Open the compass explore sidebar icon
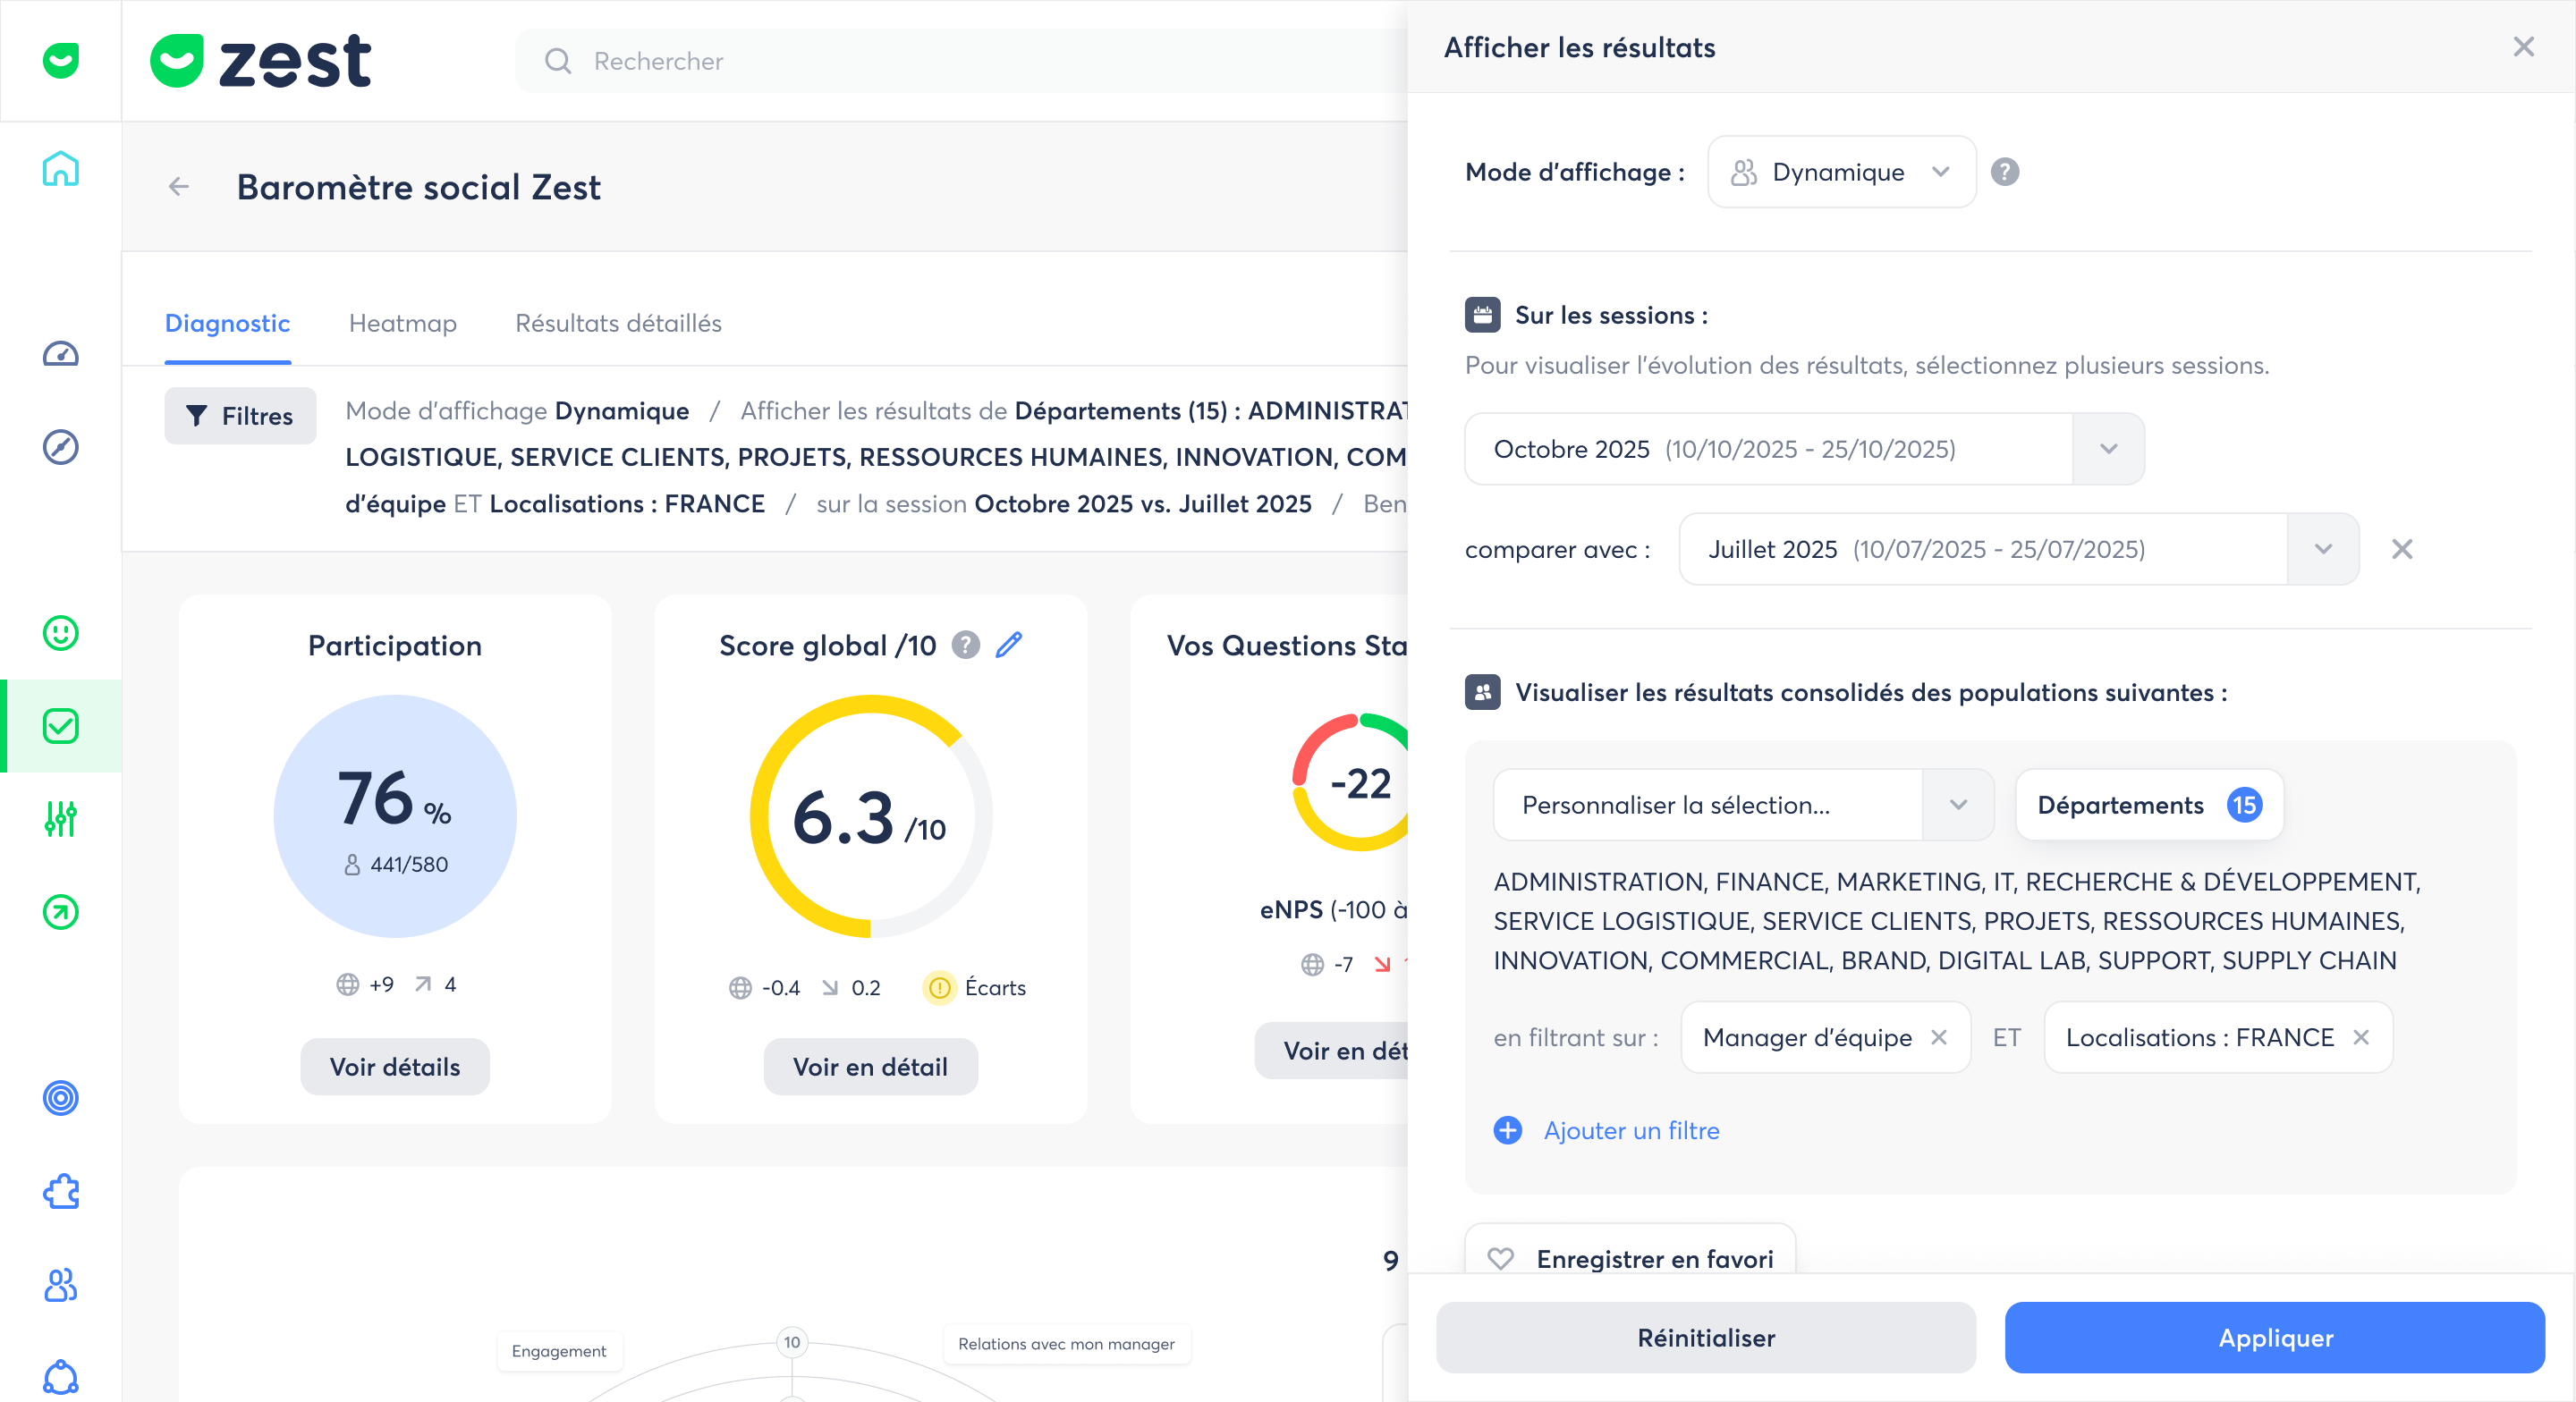This screenshot has height=1402, width=2576. [x=60, y=447]
